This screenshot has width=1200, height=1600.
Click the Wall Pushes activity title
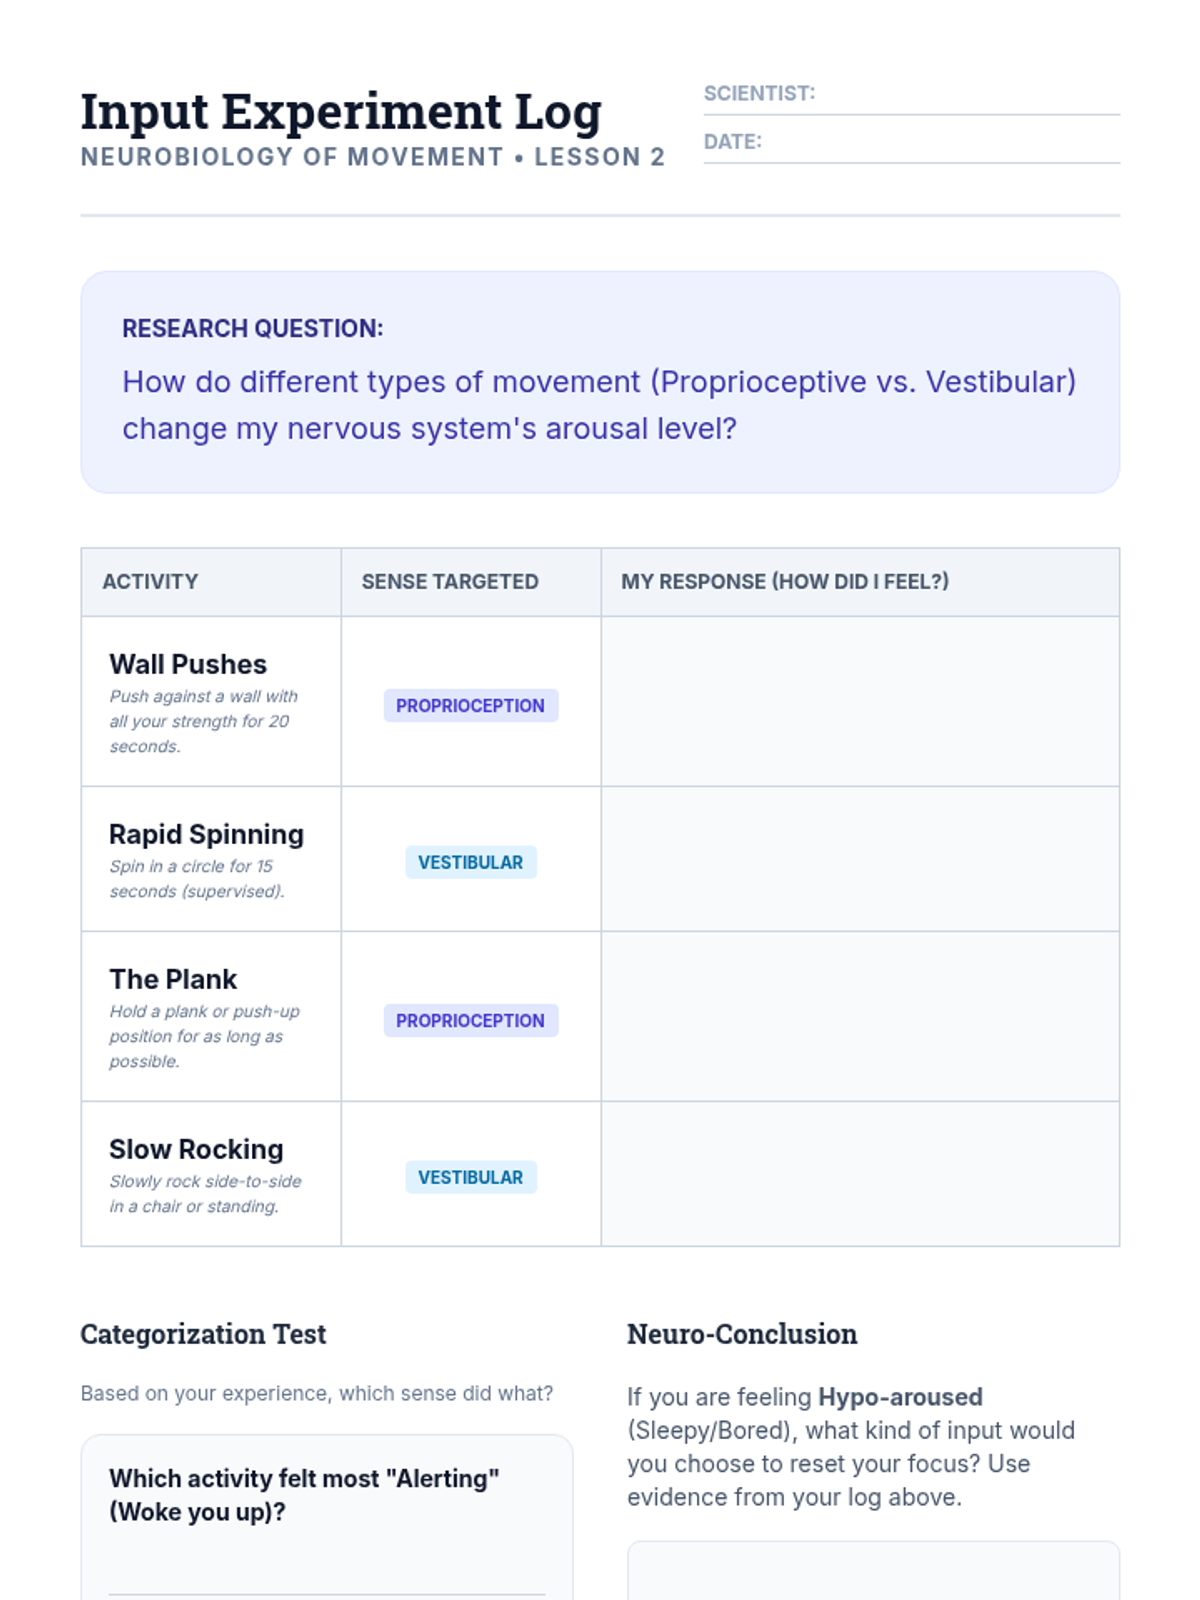coord(188,665)
